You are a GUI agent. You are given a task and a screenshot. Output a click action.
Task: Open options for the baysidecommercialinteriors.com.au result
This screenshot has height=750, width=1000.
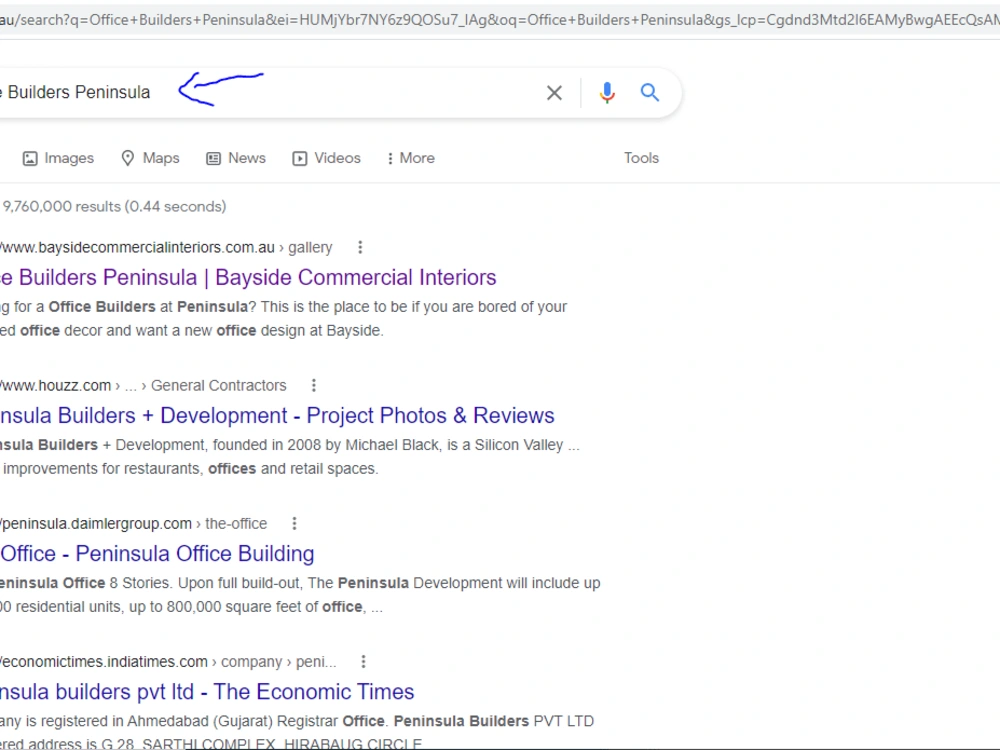point(360,247)
